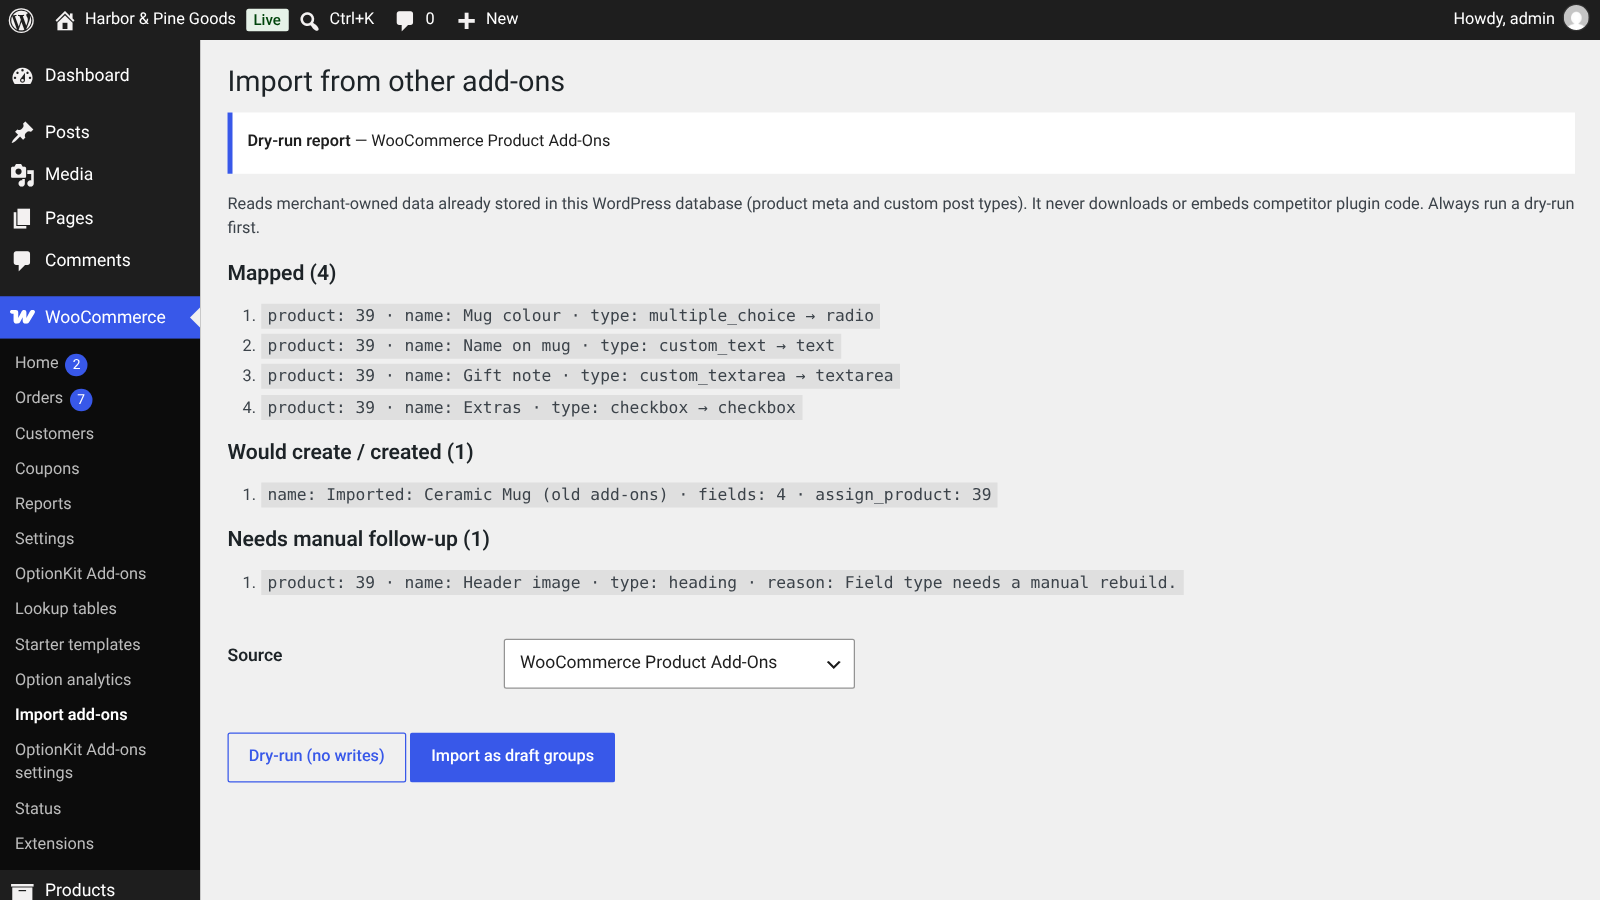Image resolution: width=1600 pixels, height=900 pixels.
Task: Open the Status submenu item
Action: coord(38,809)
